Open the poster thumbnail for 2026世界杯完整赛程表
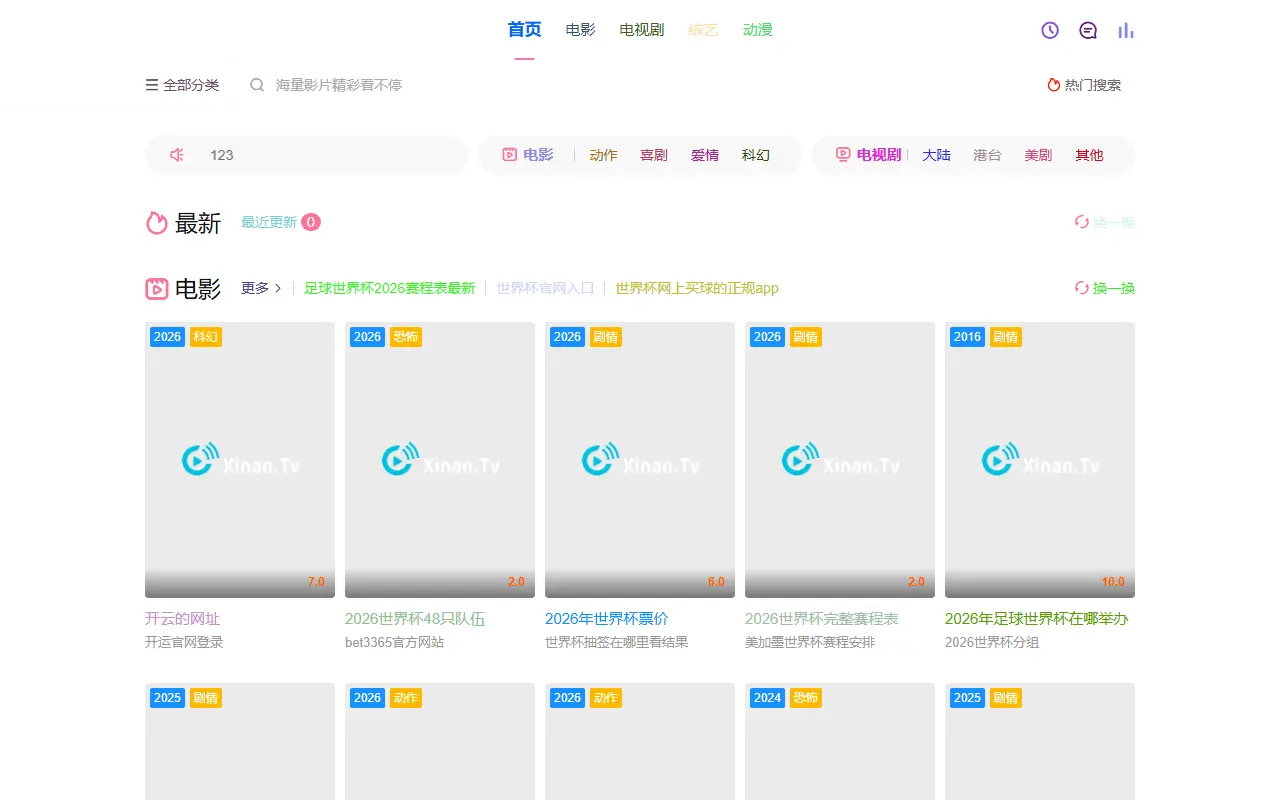Viewport: 1280px width, 800px height. click(840, 460)
